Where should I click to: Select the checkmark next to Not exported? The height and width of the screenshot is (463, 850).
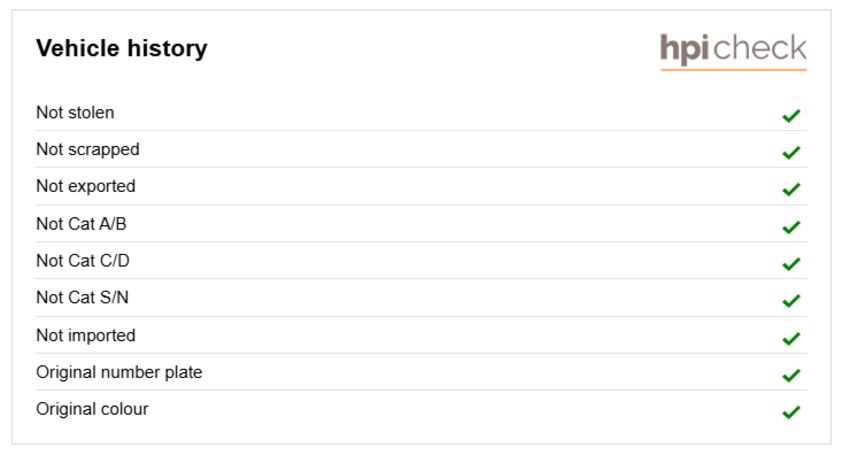pyautogui.click(x=791, y=189)
